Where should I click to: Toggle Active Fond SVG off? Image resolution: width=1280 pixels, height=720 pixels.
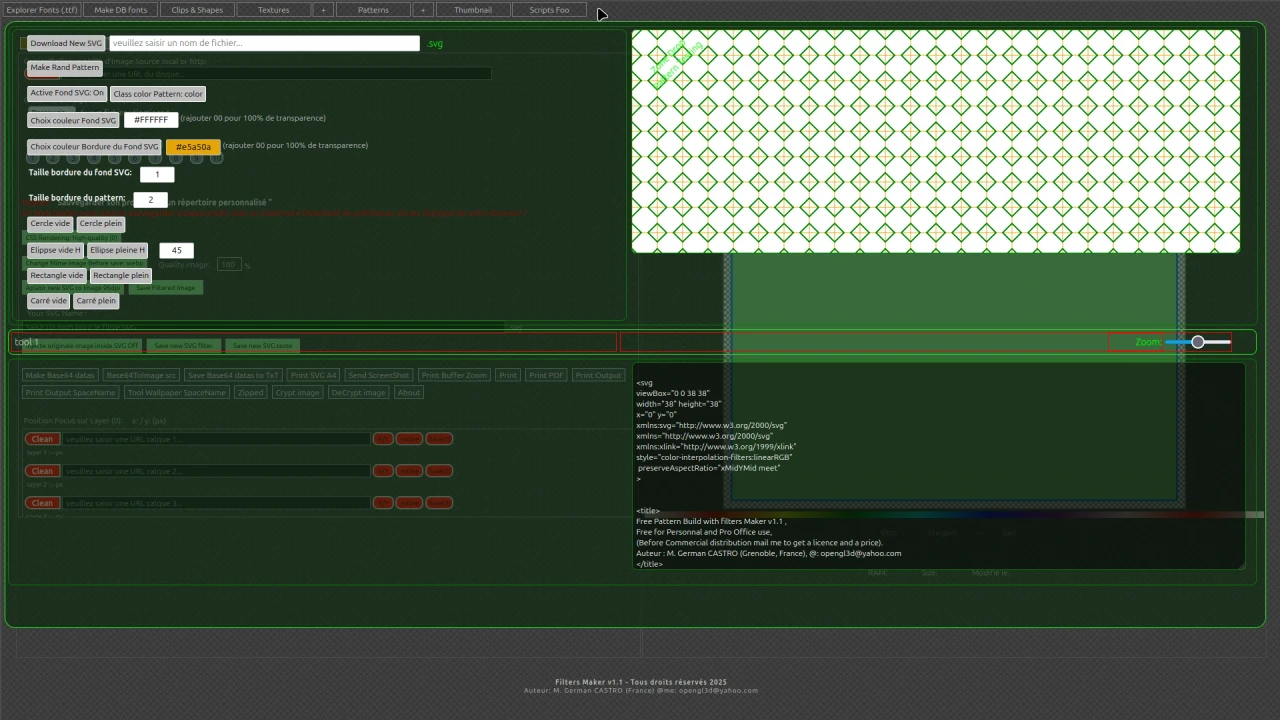(x=66, y=92)
